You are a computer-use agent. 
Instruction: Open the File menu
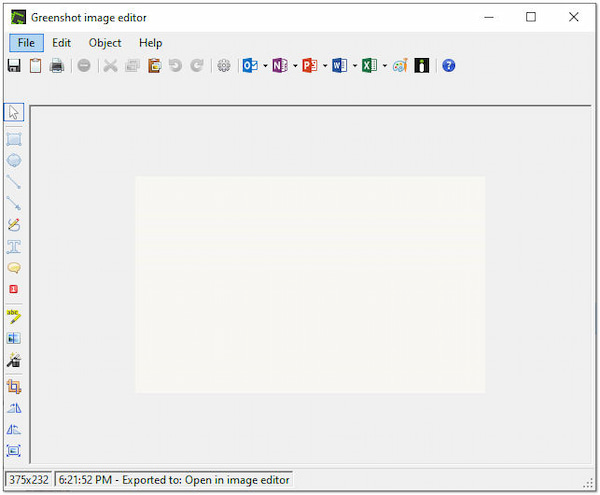[26, 43]
